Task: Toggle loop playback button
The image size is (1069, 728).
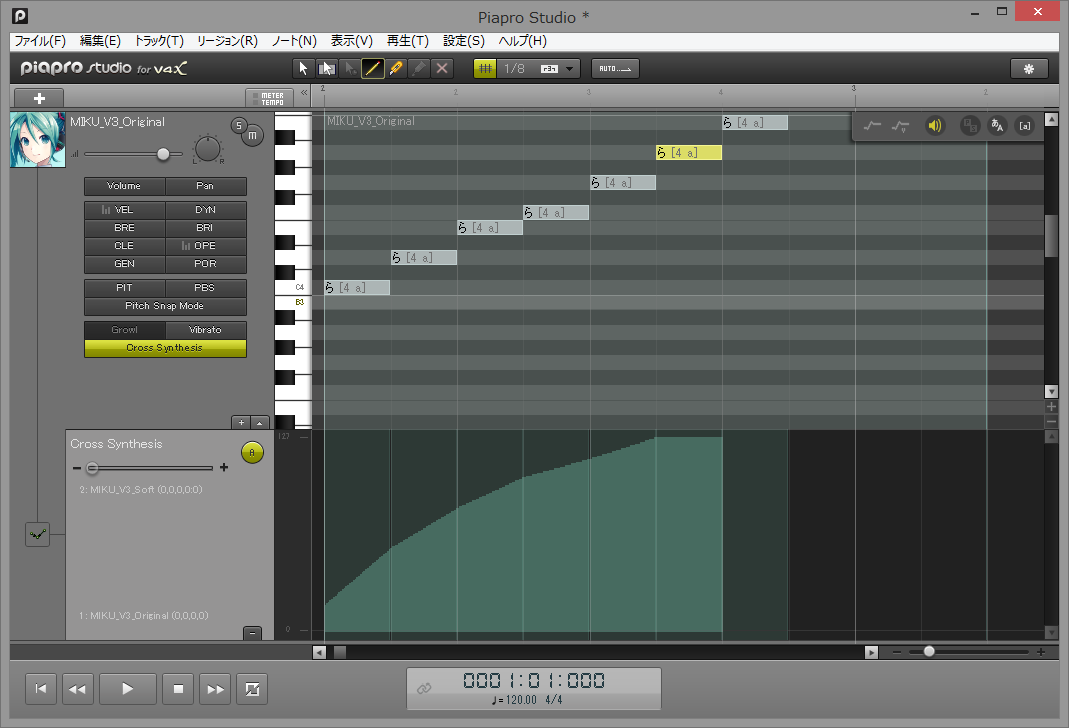Action: pos(252,689)
